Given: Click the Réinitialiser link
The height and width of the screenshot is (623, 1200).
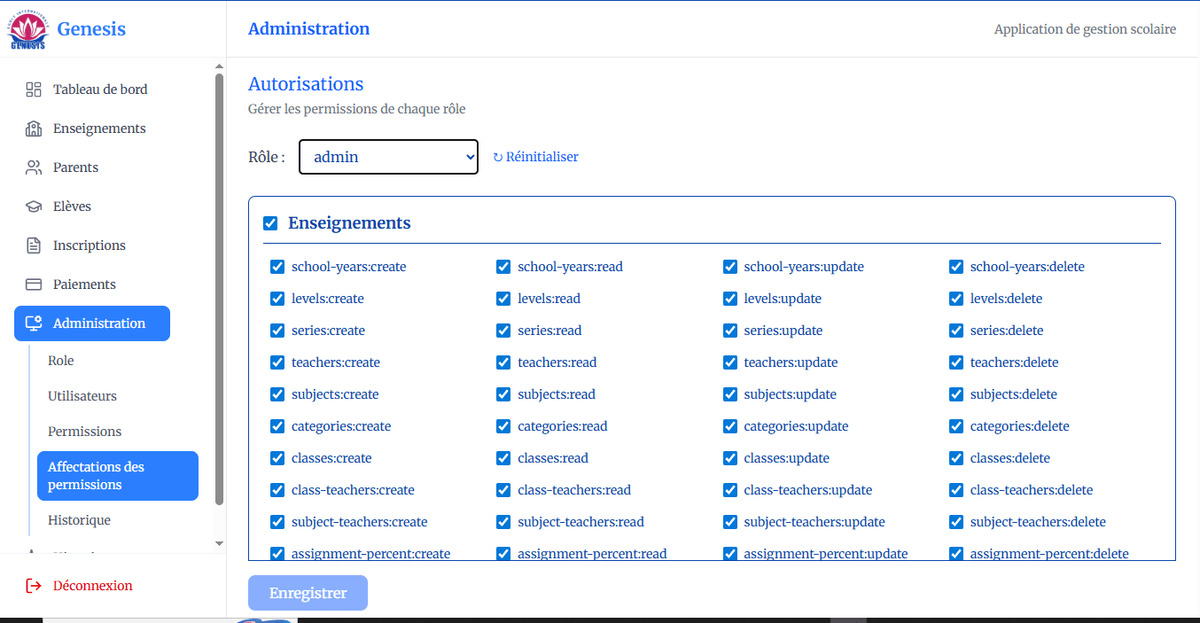Looking at the screenshot, I should tap(536, 157).
